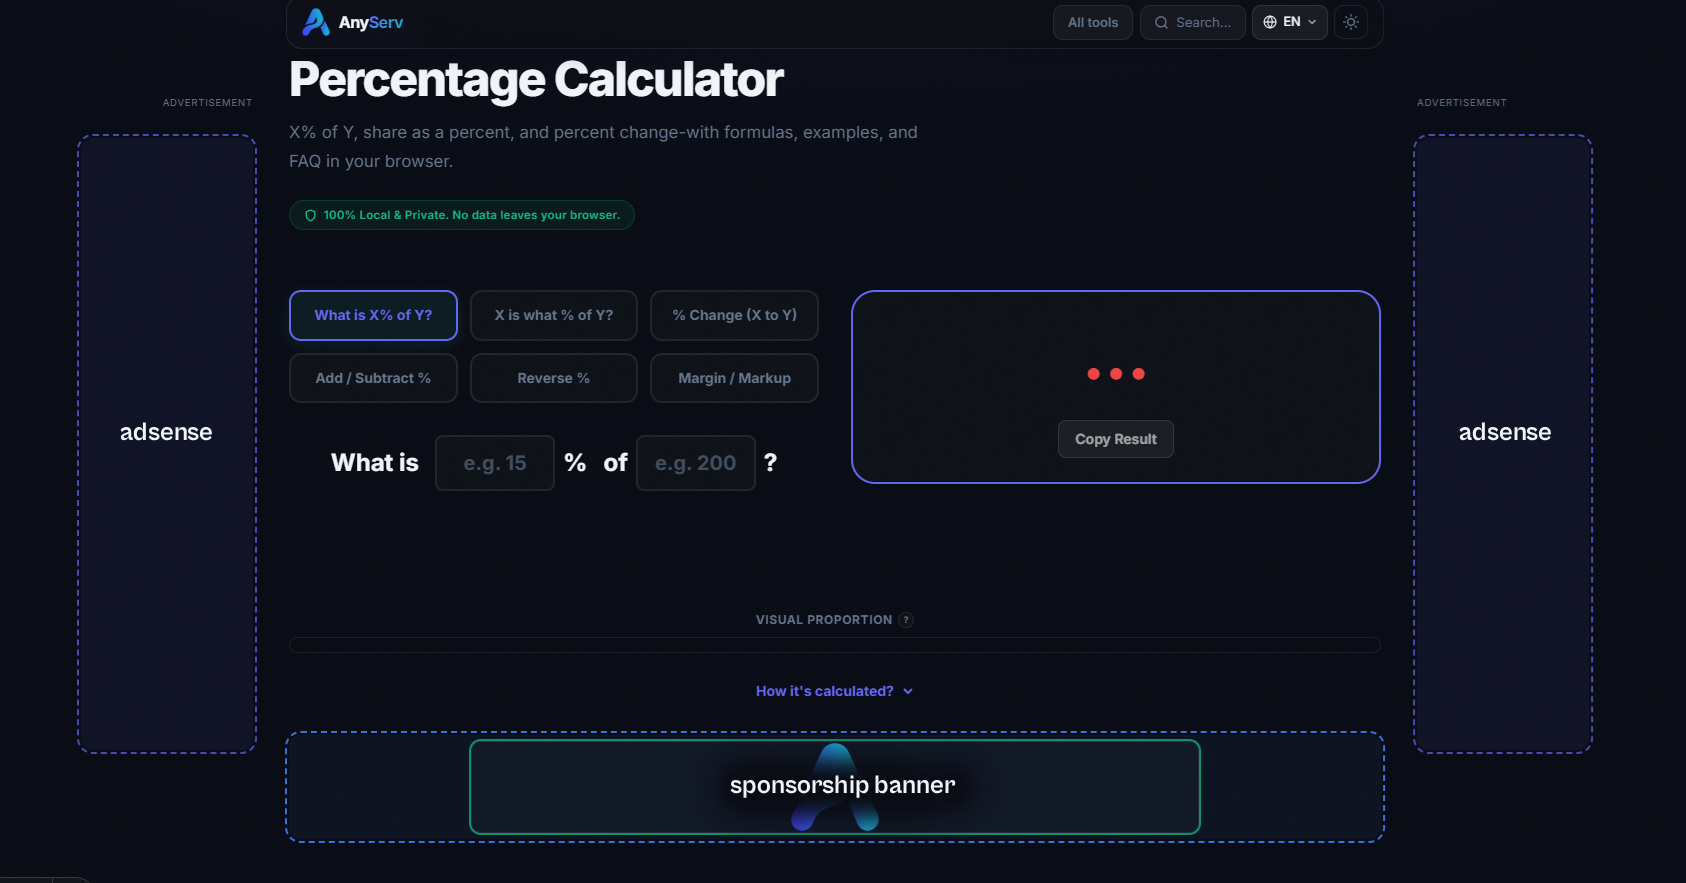Click the Percentage Calculator heading
The width and height of the screenshot is (1686, 883).
click(x=536, y=80)
